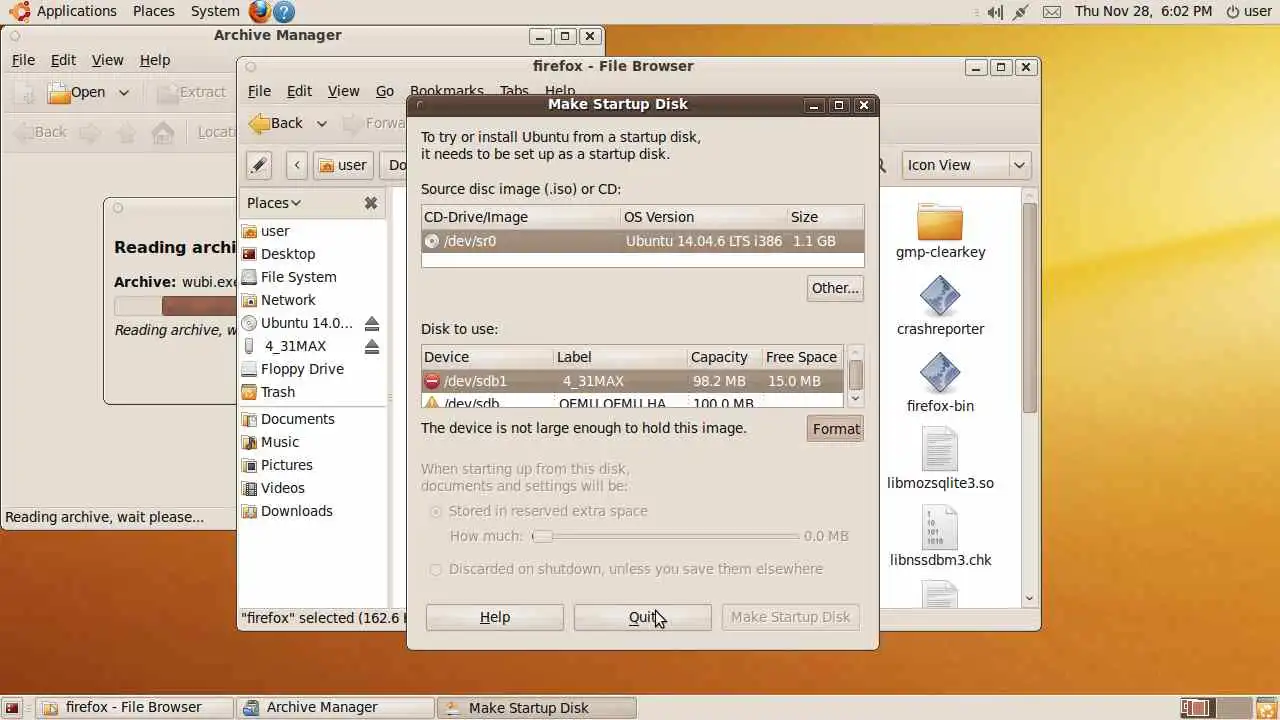Click the Ubuntu logo Applications icon

(20, 12)
